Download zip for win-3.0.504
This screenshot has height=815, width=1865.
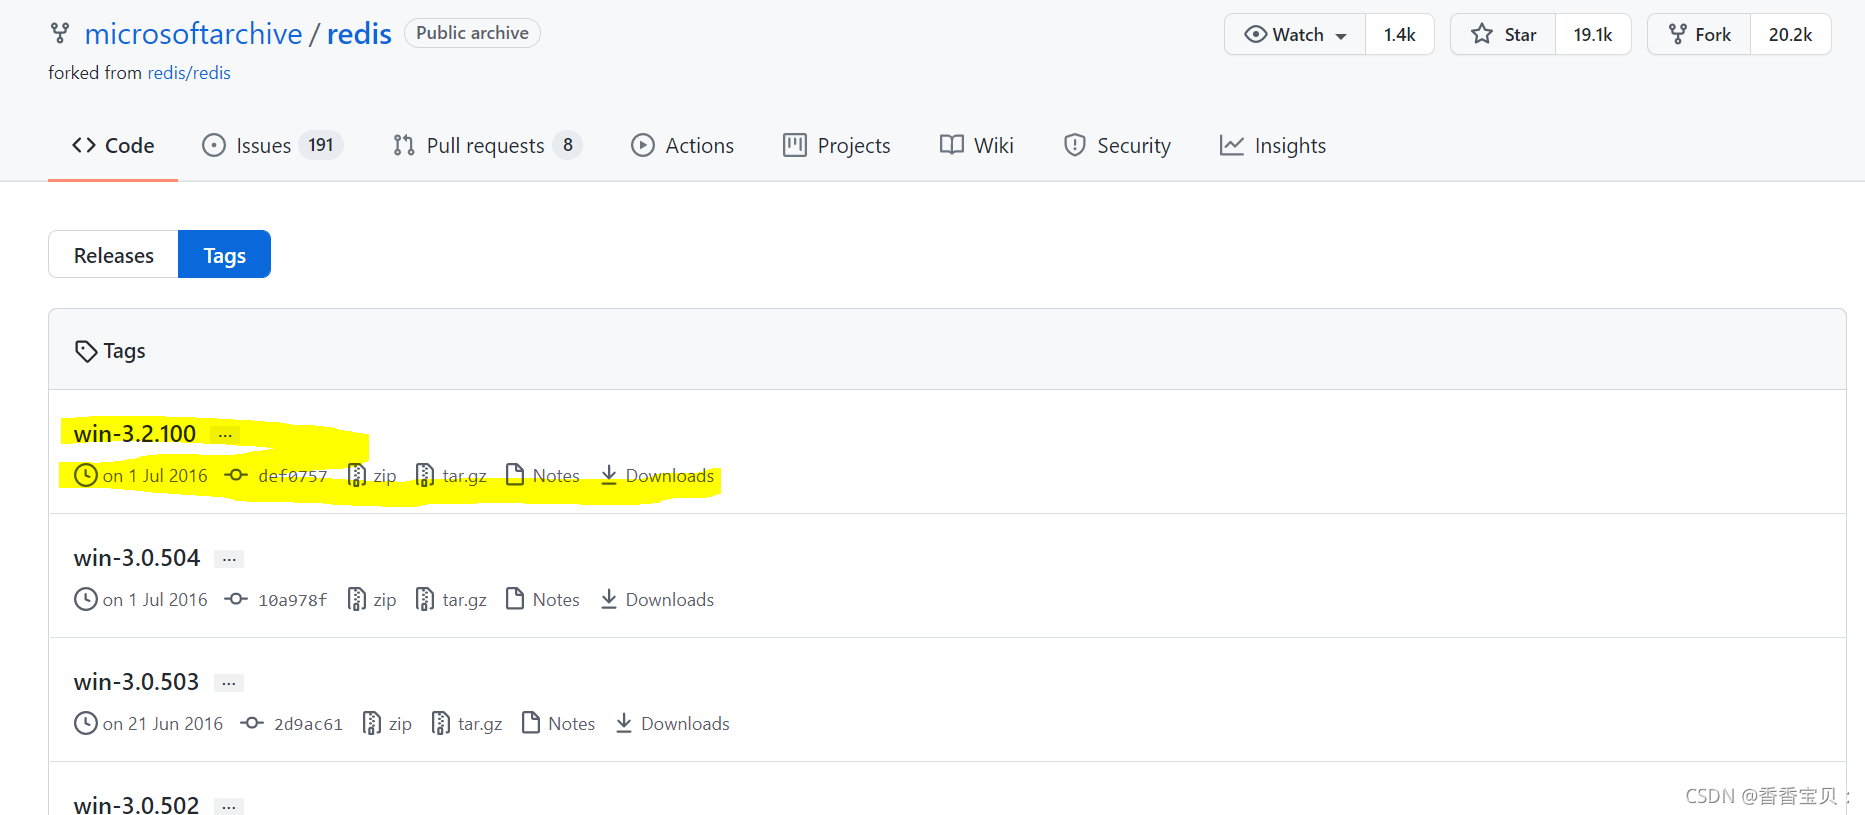(x=372, y=599)
